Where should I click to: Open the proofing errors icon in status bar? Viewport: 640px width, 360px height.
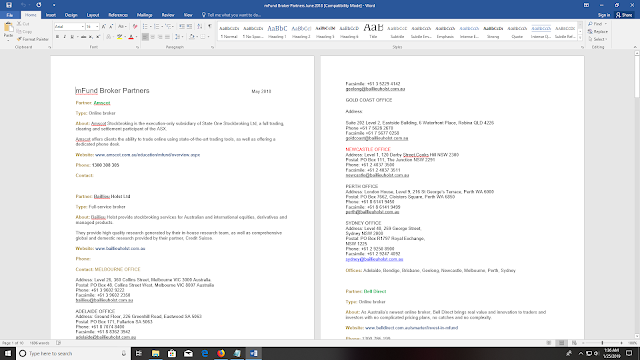tap(58, 343)
